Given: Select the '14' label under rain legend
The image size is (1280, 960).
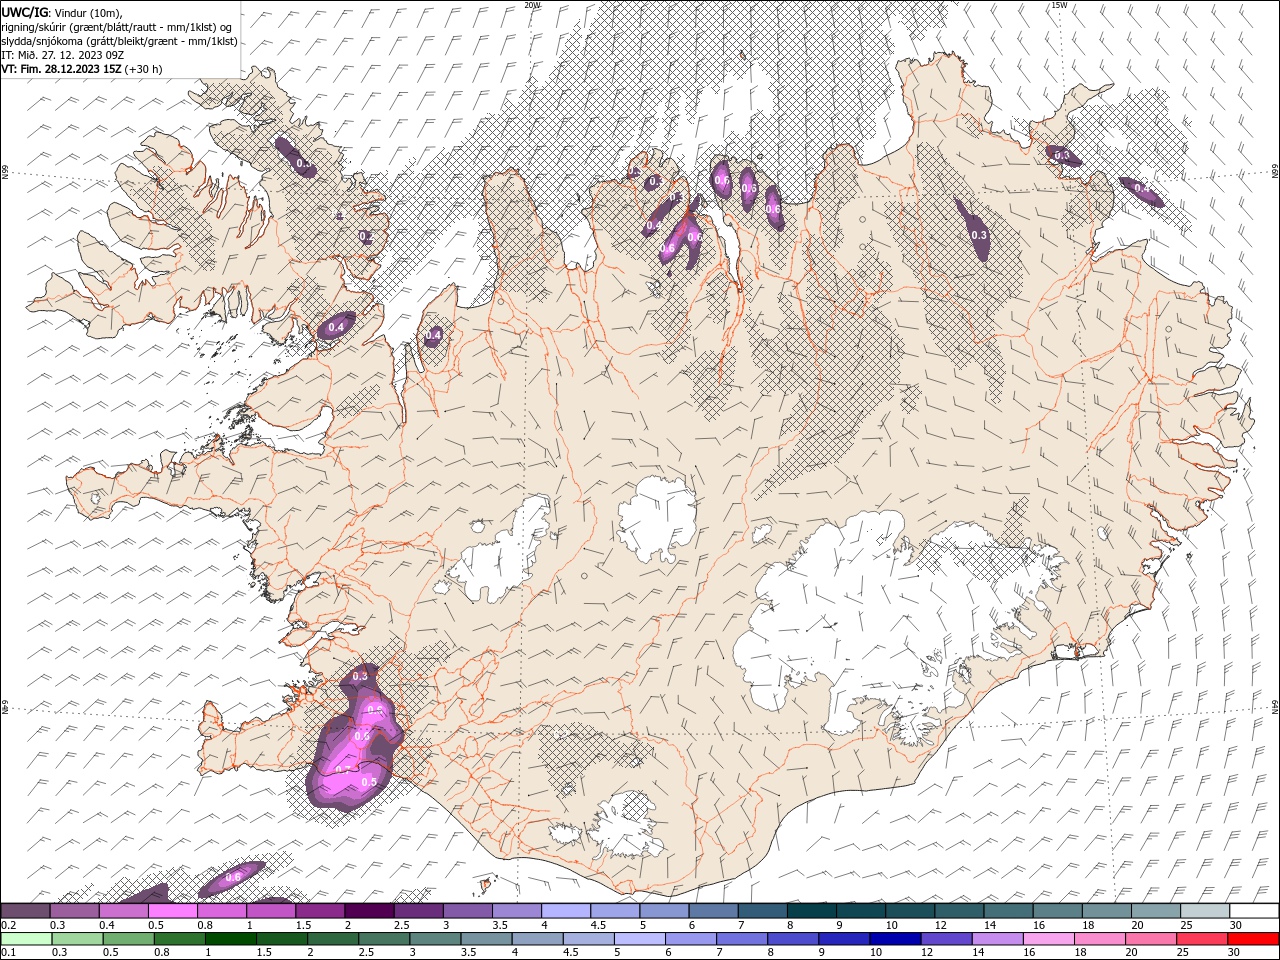Looking at the screenshot, I should (979, 953).
